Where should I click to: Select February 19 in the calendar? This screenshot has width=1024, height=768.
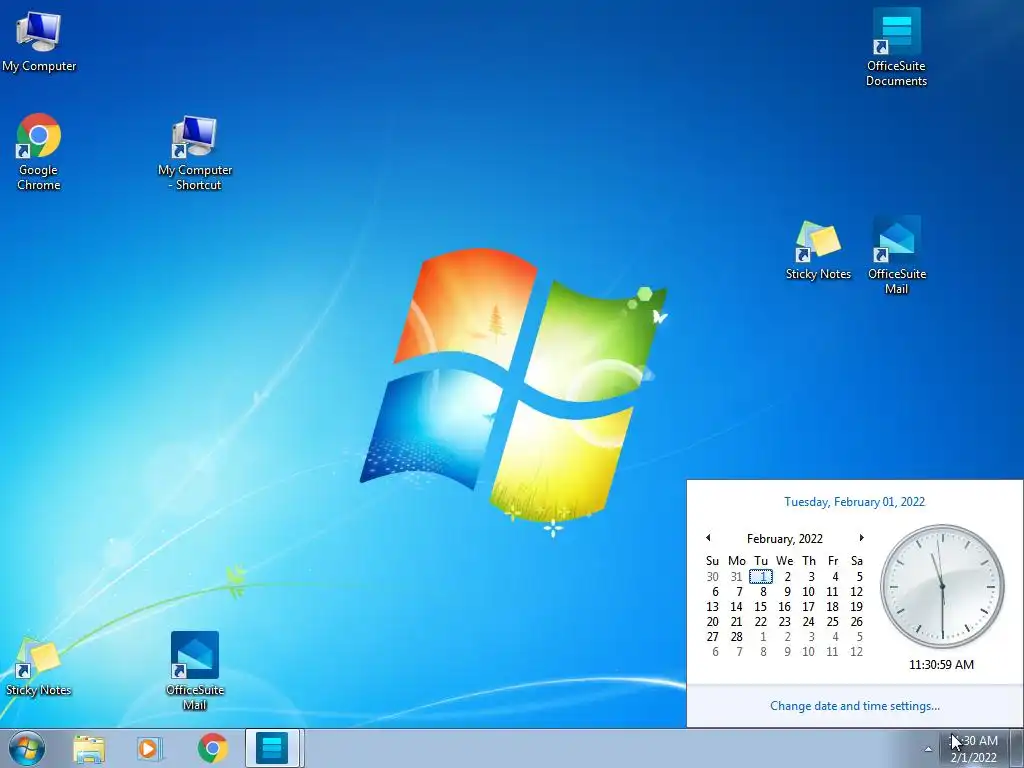(857, 607)
